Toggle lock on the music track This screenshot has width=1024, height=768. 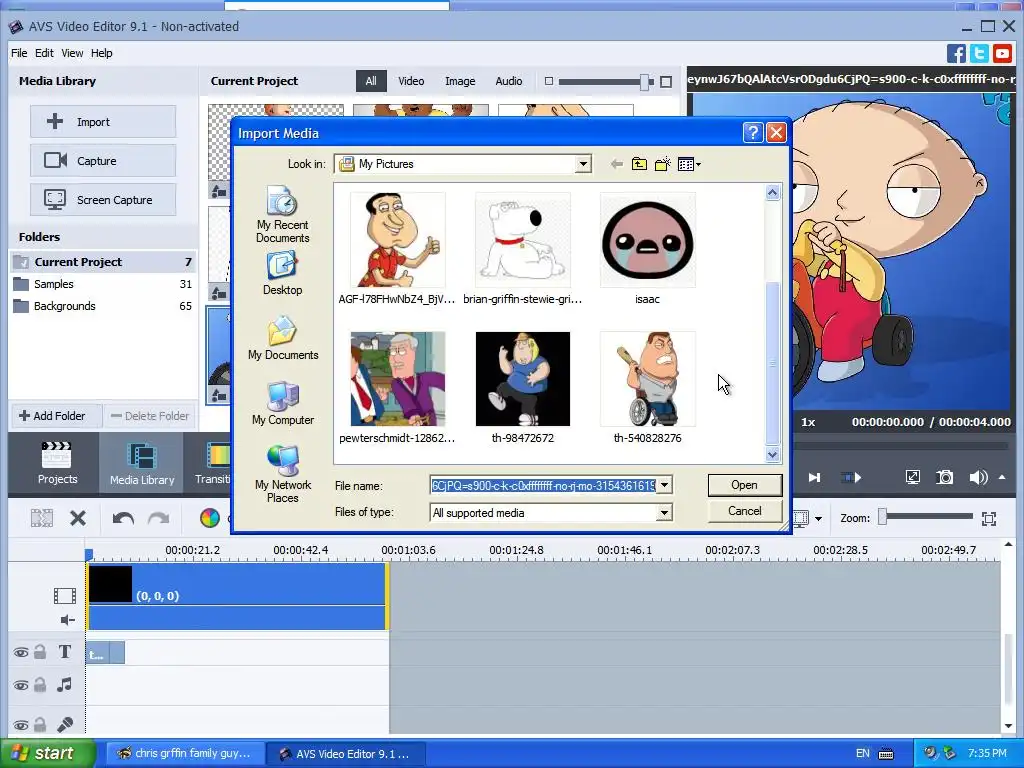coord(40,684)
